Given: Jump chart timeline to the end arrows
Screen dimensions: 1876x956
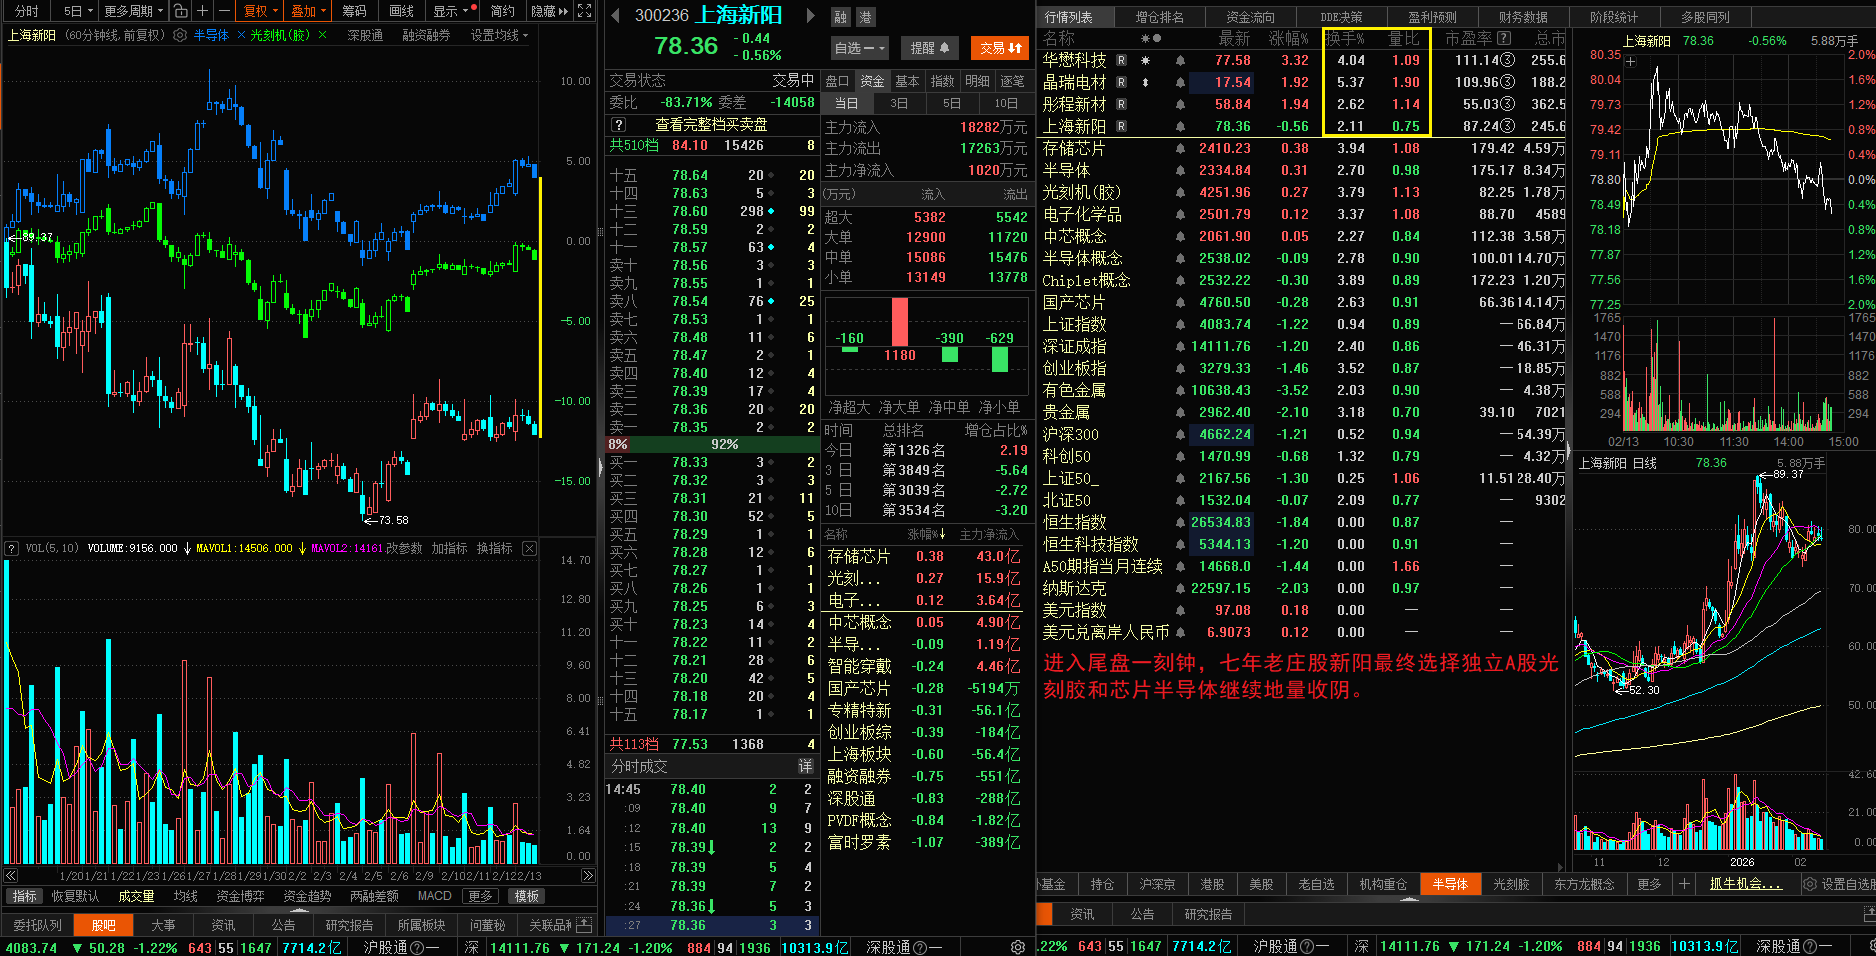Looking at the screenshot, I should [x=588, y=875].
